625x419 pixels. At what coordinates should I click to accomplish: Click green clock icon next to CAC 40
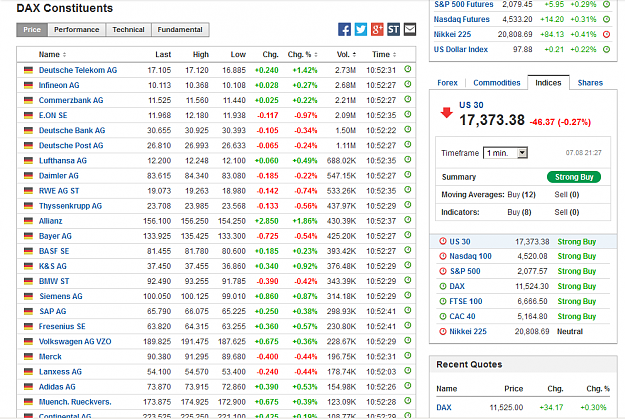point(443,317)
